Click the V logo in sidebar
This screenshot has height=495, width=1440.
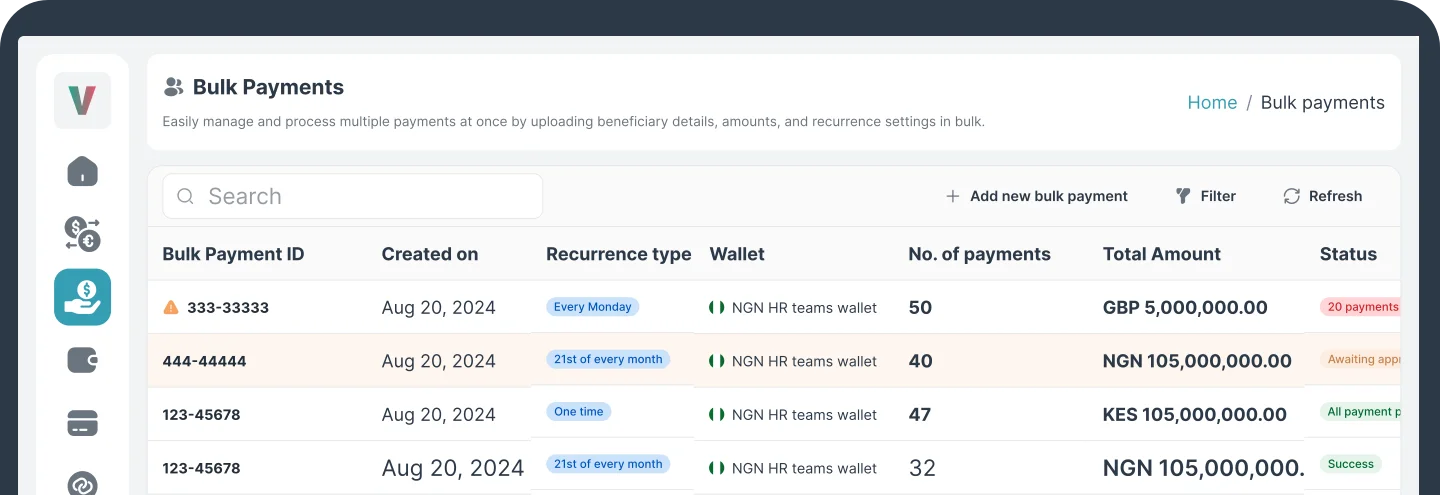(x=82, y=100)
